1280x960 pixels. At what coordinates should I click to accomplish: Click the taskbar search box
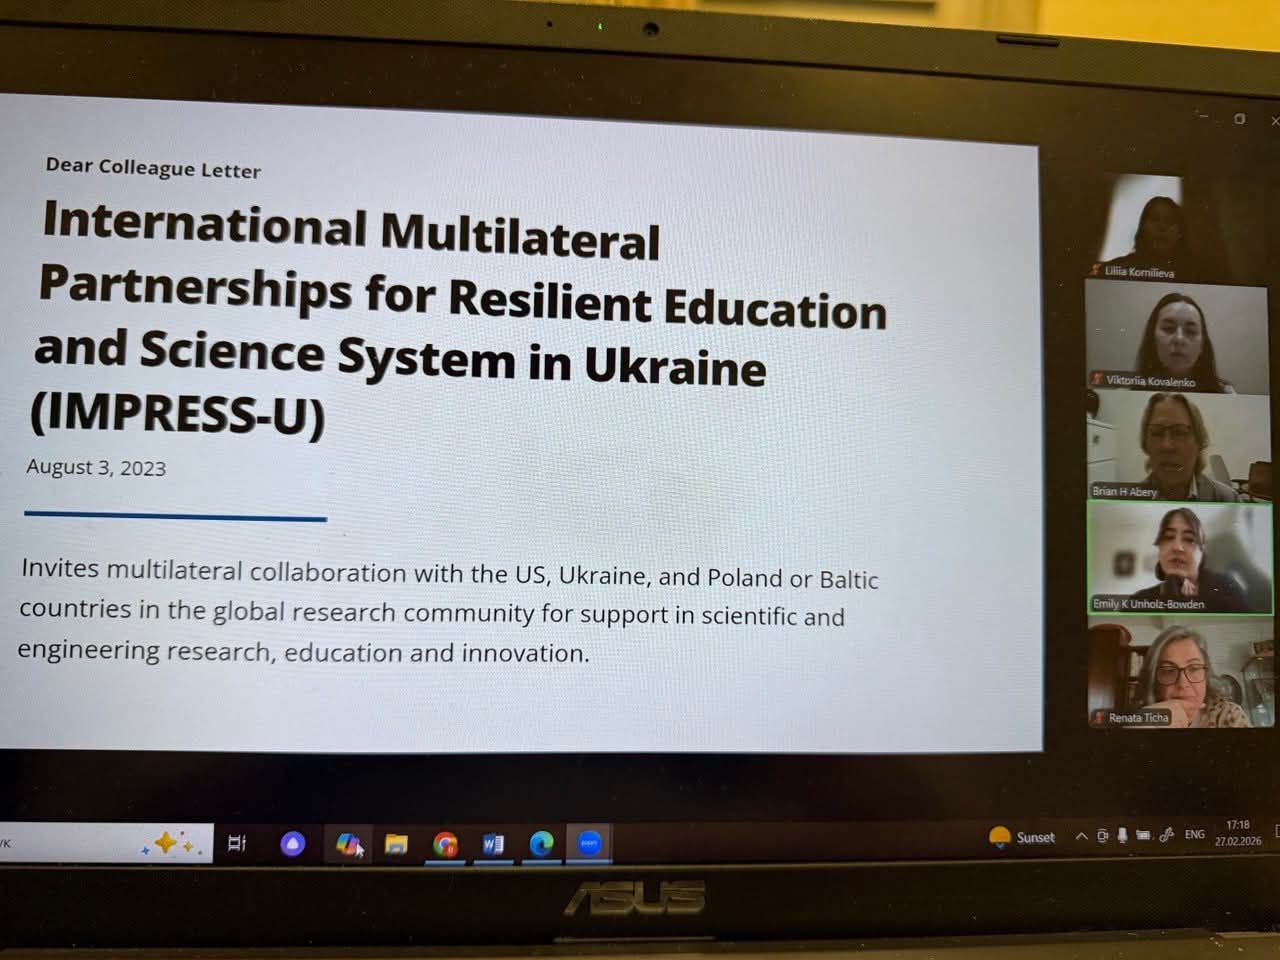click(x=70, y=843)
